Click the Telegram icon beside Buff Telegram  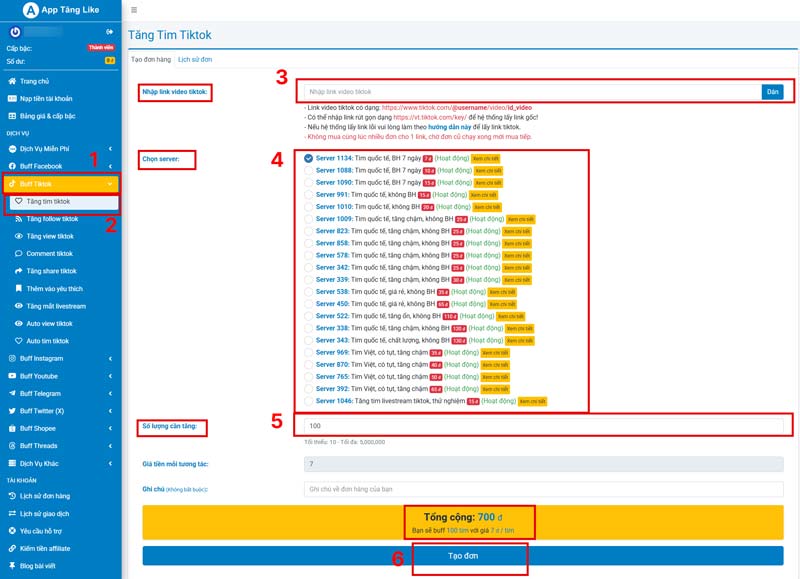(x=12, y=393)
